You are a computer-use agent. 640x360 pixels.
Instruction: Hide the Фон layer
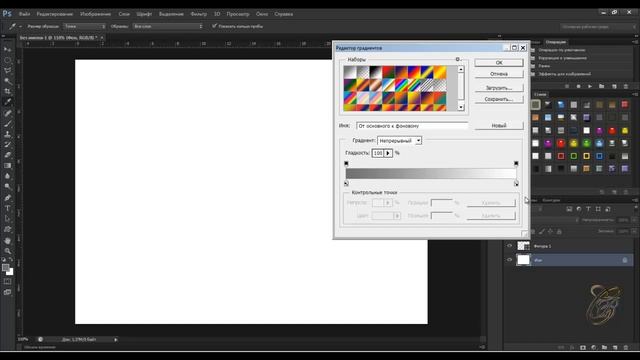(509, 260)
